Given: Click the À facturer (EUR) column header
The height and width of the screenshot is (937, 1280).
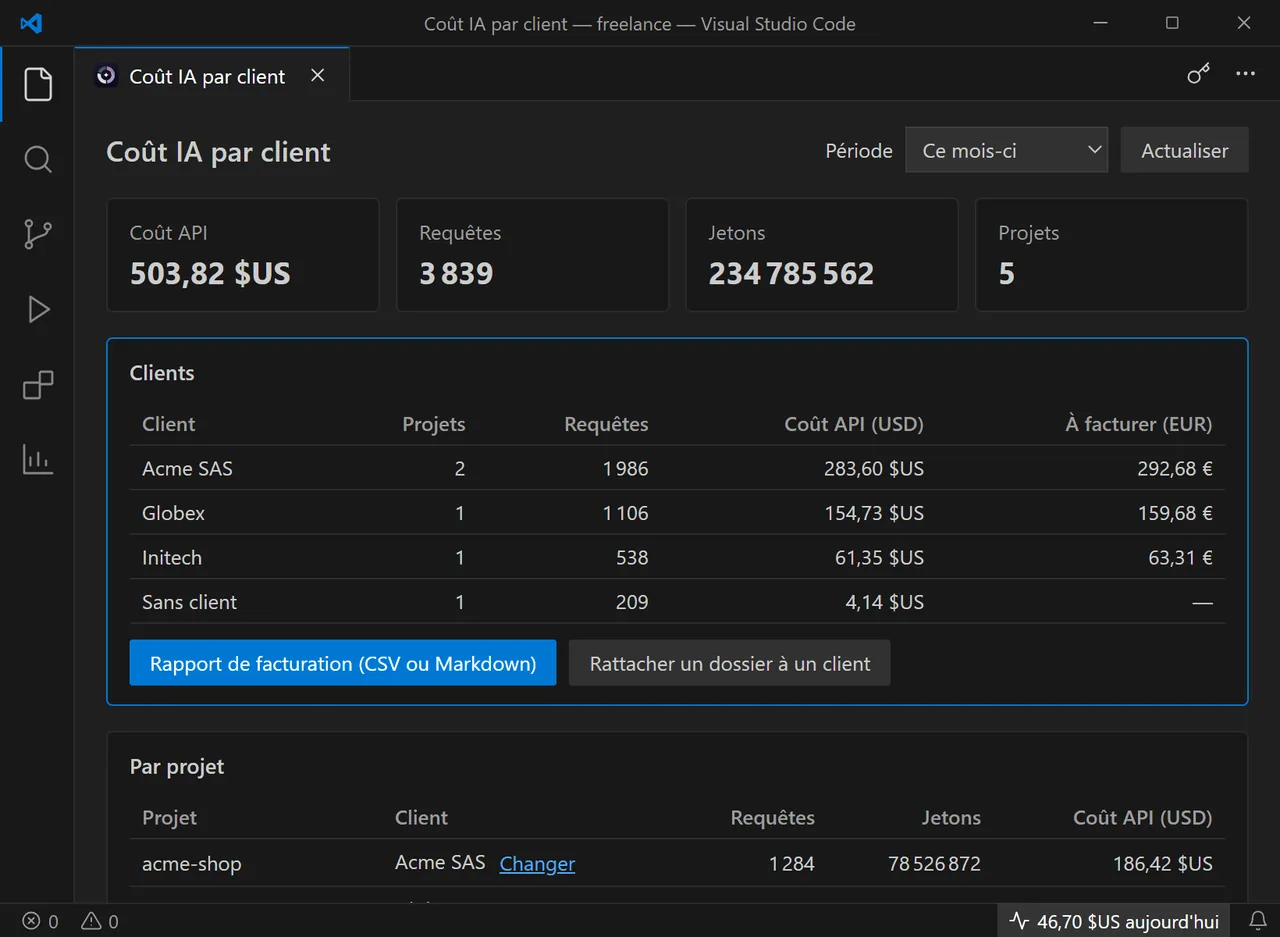Looking at the screenshot, I should click(x=1139, y=424).
